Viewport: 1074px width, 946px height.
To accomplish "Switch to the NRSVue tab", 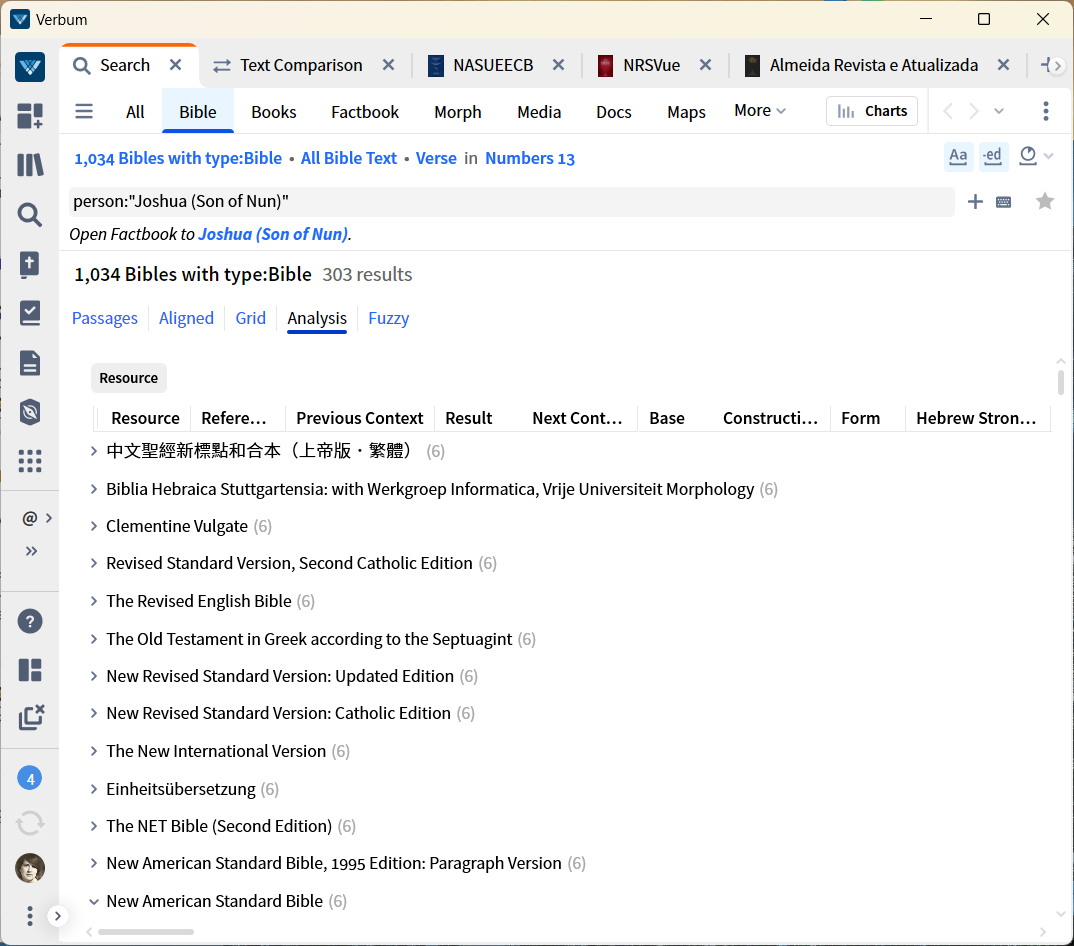I will point(651,65).
